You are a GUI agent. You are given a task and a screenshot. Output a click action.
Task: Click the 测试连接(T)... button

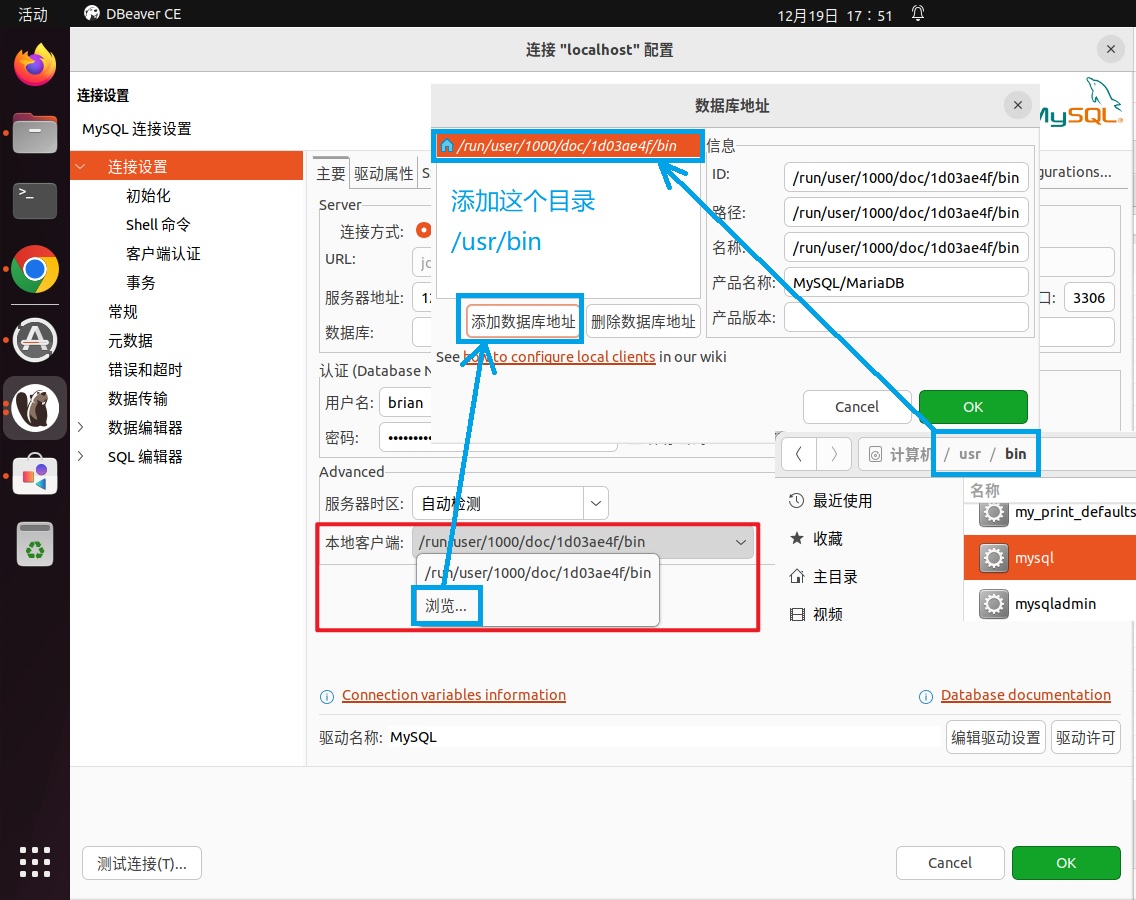pyautogui.click(x=142, y=864)
